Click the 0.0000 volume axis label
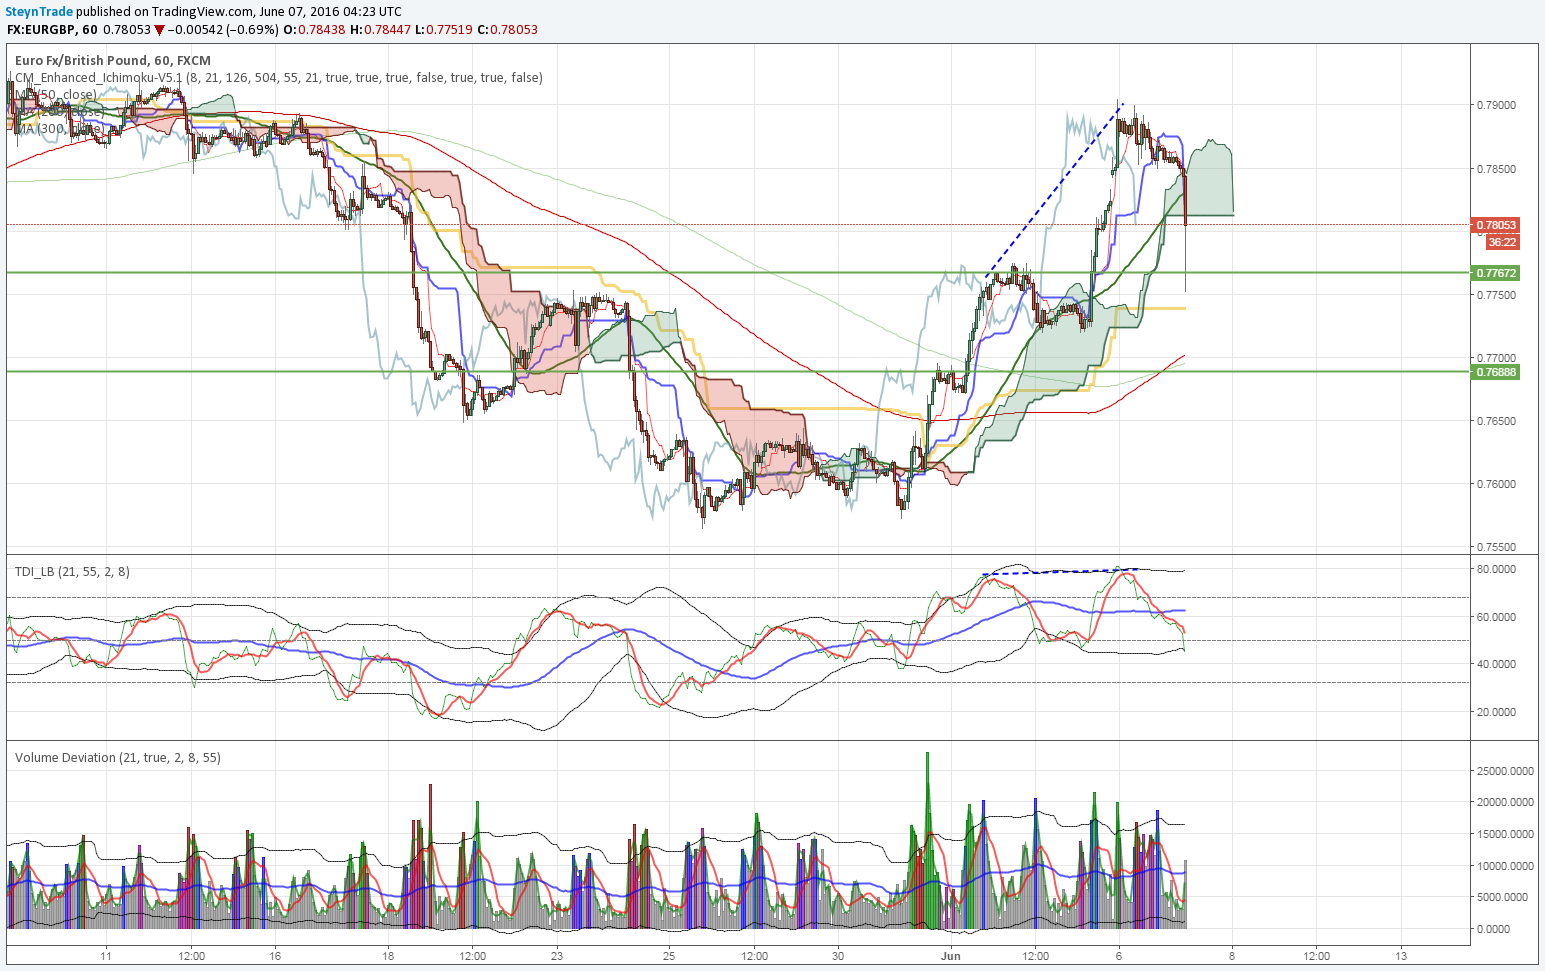The height and width of the screenshot is (971, 1545). pos(1493,929)
